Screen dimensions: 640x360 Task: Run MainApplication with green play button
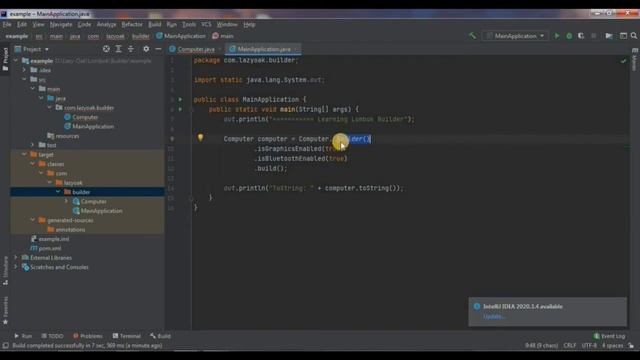click(x=557, y=36)
